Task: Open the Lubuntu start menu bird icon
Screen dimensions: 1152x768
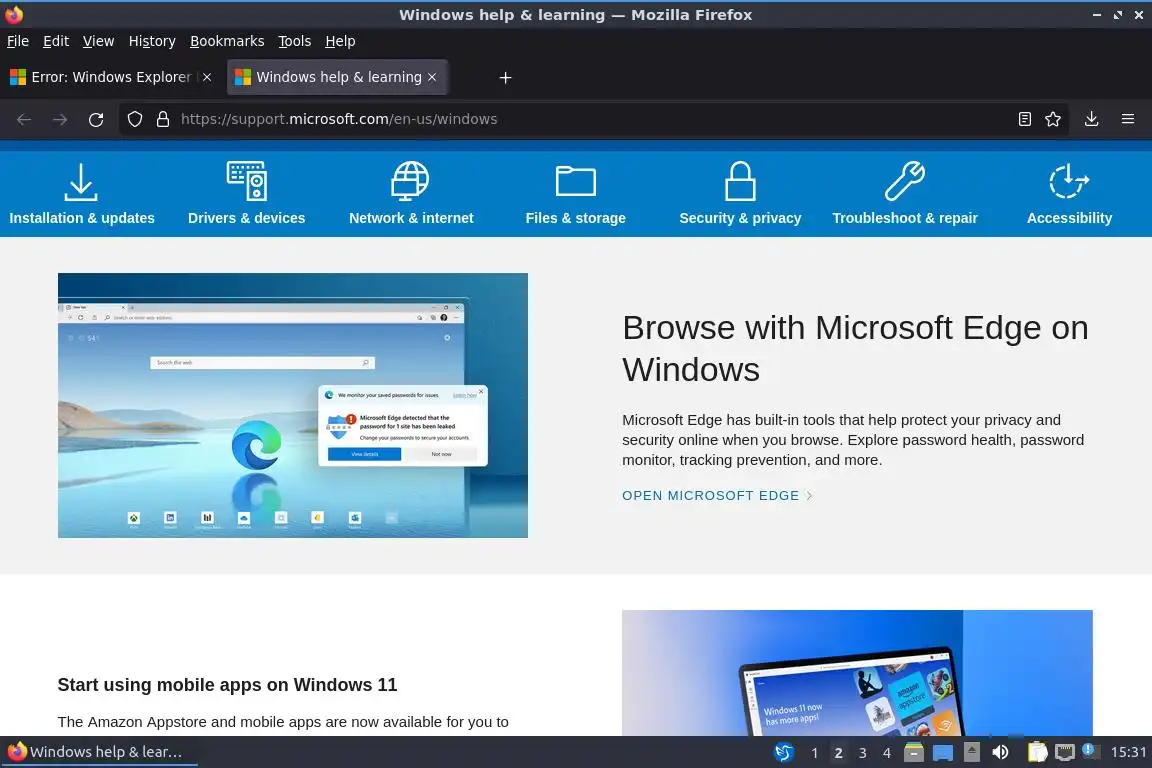Action: pyautogui.click(x=784, y=752)
